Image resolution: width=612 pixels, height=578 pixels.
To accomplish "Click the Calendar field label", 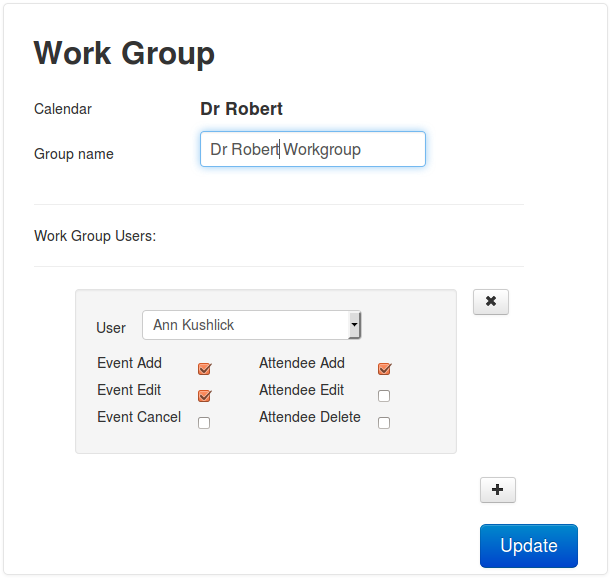I will click(63, 109).
